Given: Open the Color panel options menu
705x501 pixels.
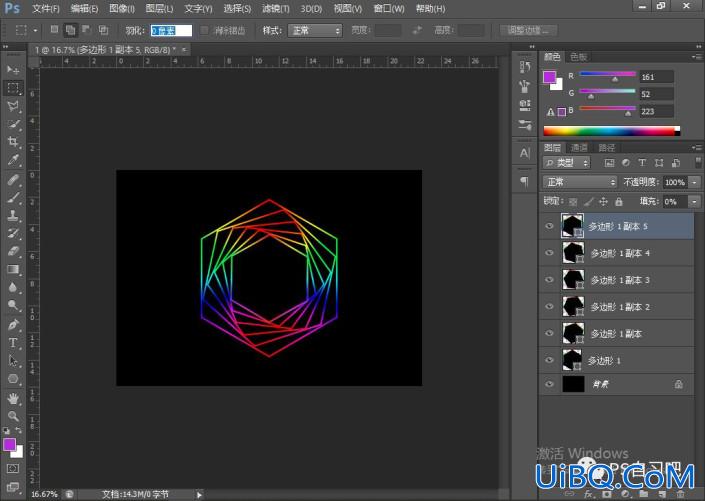Looking at the screenshot, I should pyautogui.click(x=697, y=57).
